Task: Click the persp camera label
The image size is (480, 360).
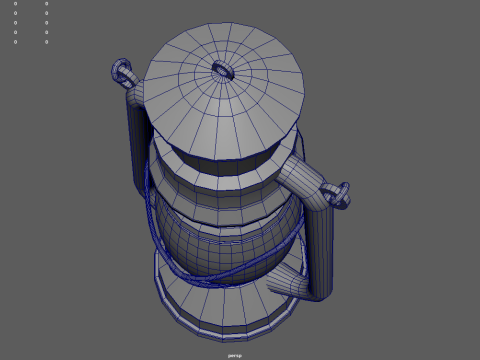Action: 235,356
